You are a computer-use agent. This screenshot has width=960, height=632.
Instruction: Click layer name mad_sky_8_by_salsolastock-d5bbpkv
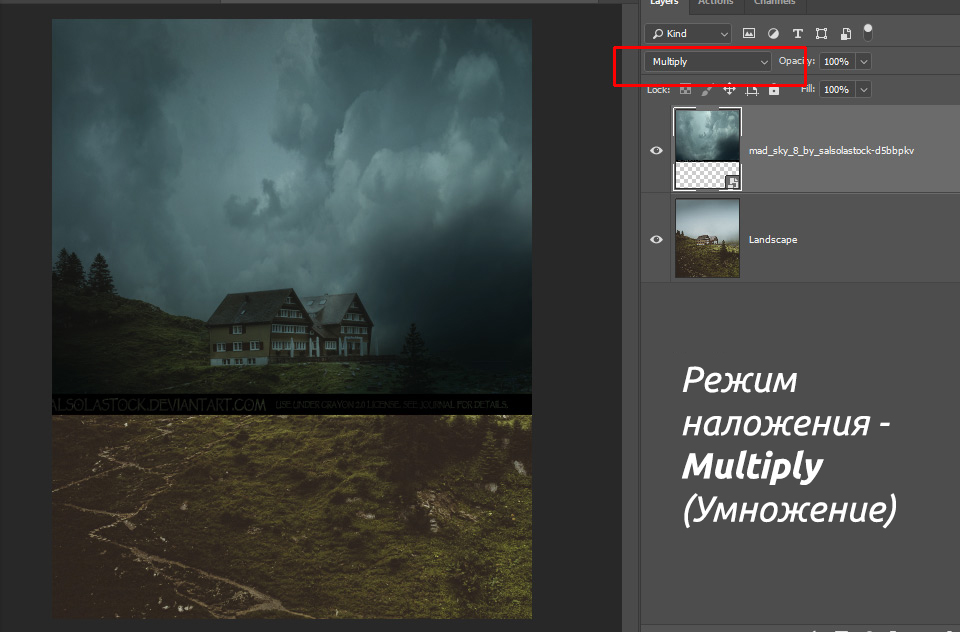pos(831,151)
